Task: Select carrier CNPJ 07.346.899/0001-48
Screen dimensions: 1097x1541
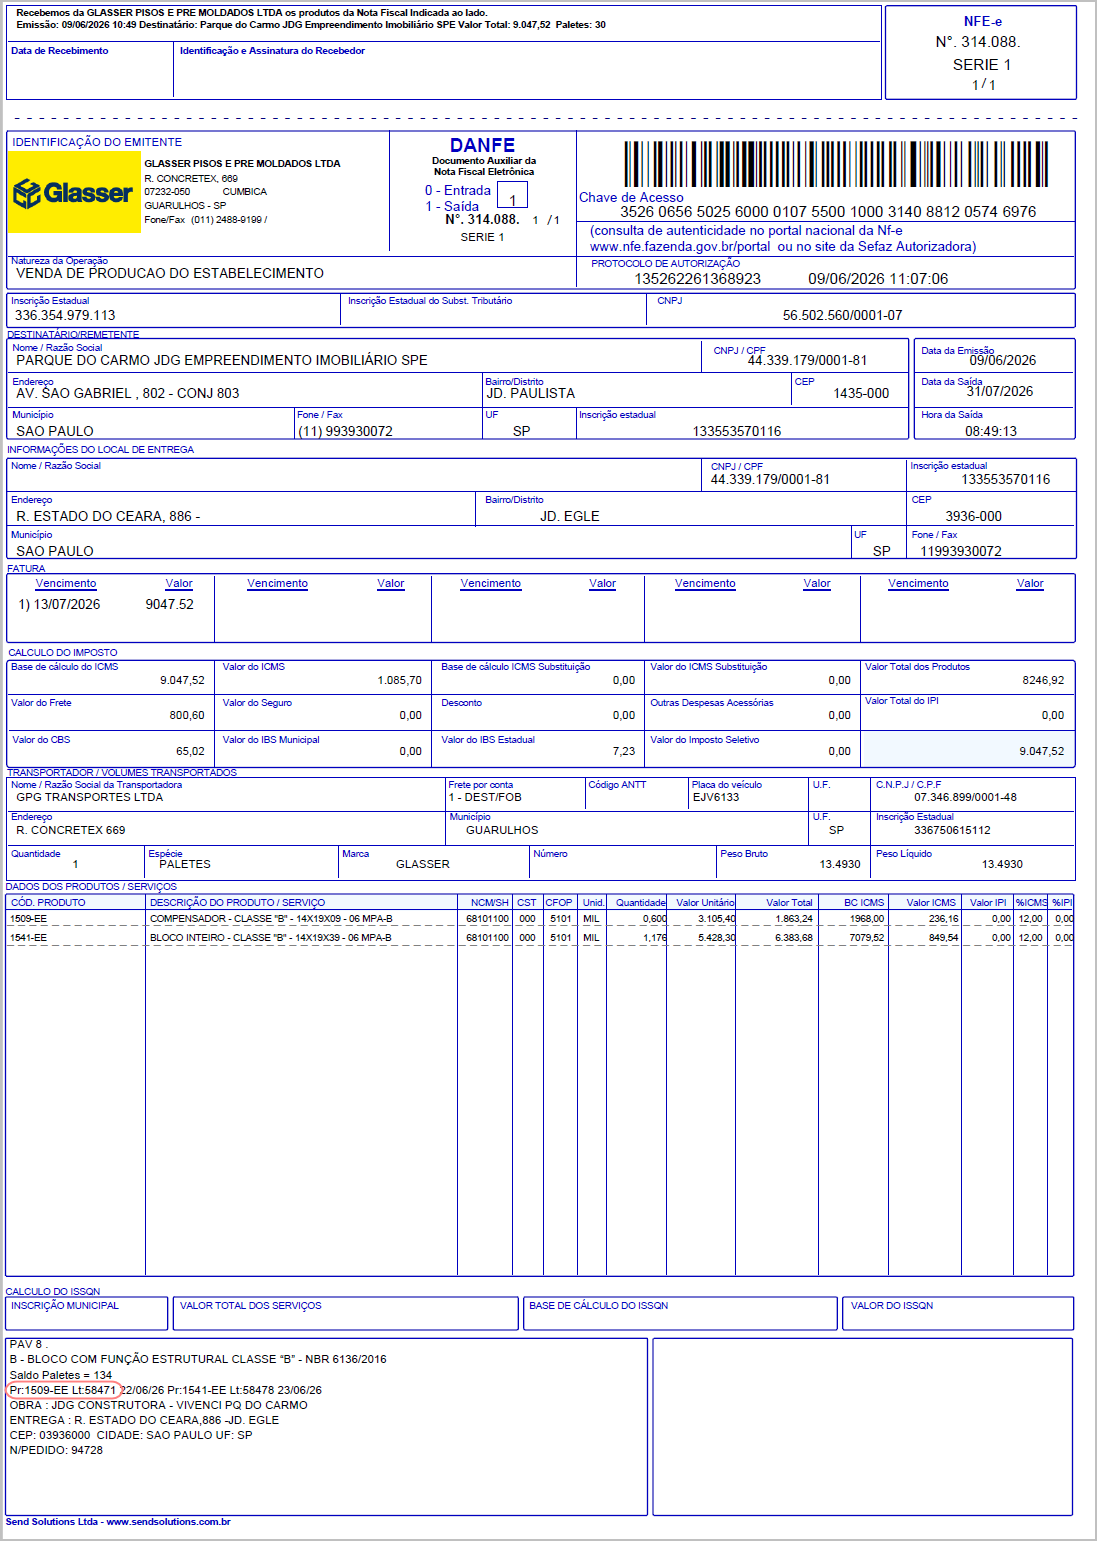Action: (x=965, y=797)
